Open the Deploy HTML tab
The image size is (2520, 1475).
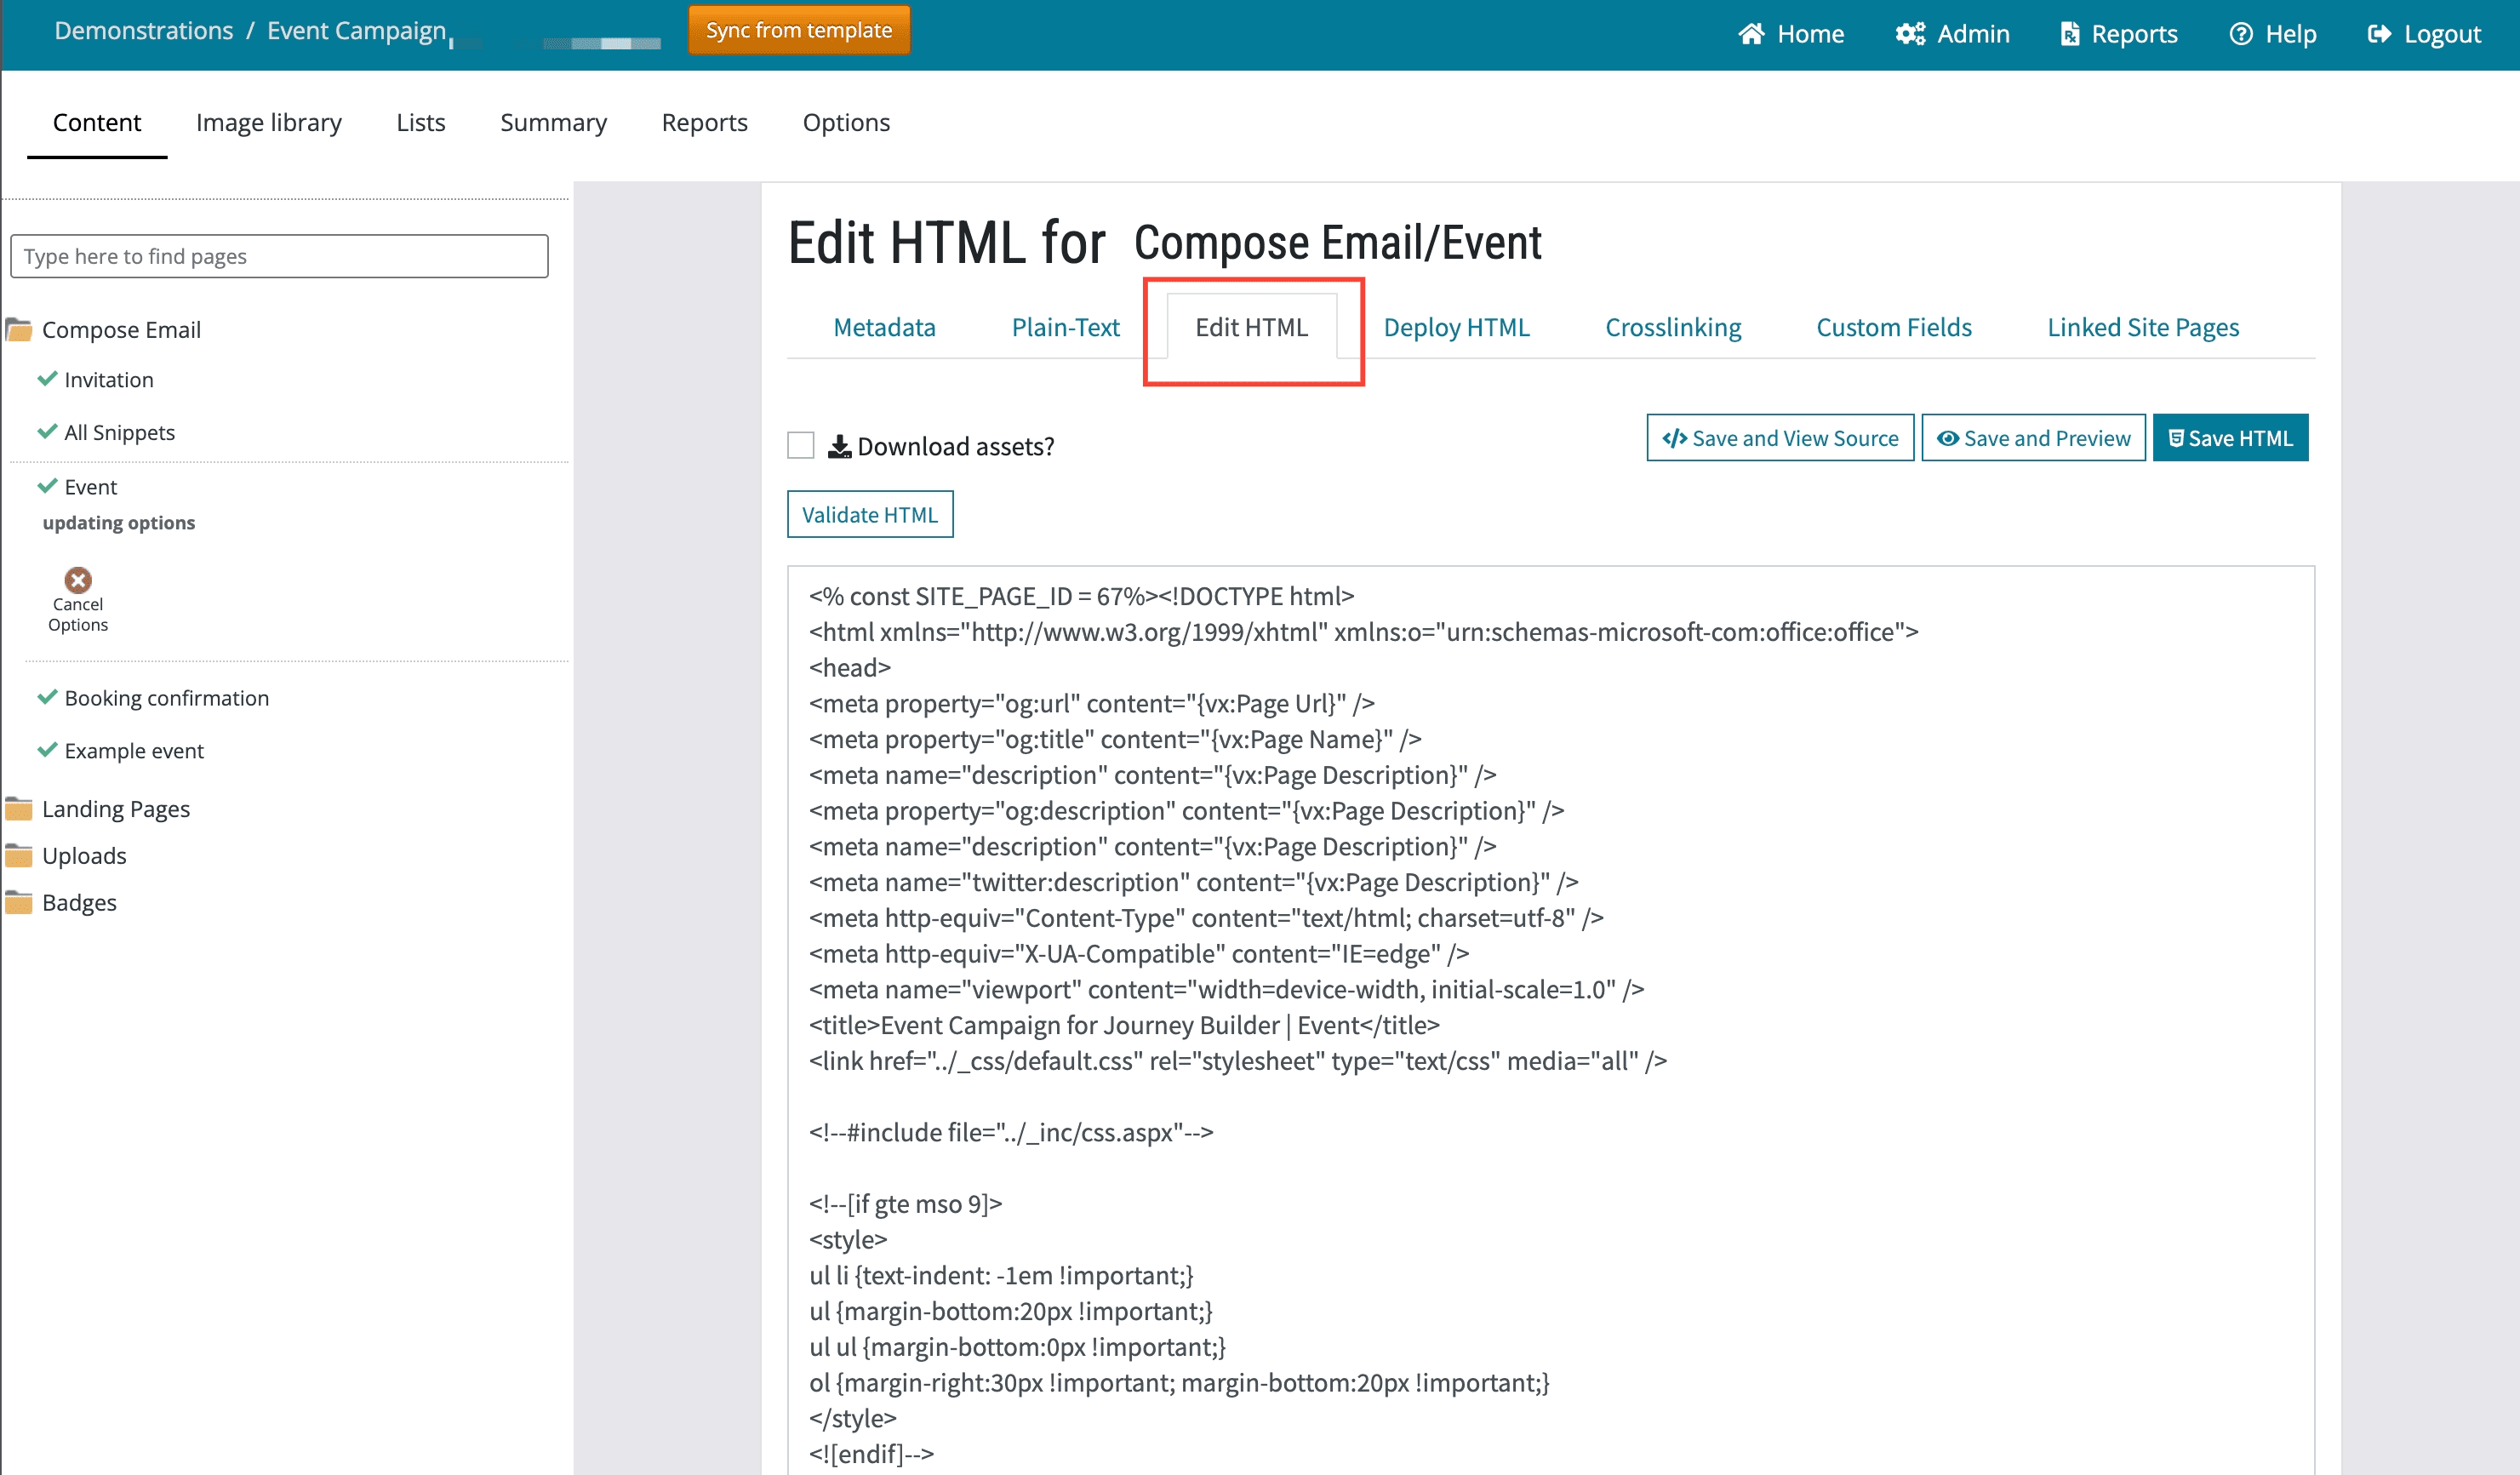1456,327
